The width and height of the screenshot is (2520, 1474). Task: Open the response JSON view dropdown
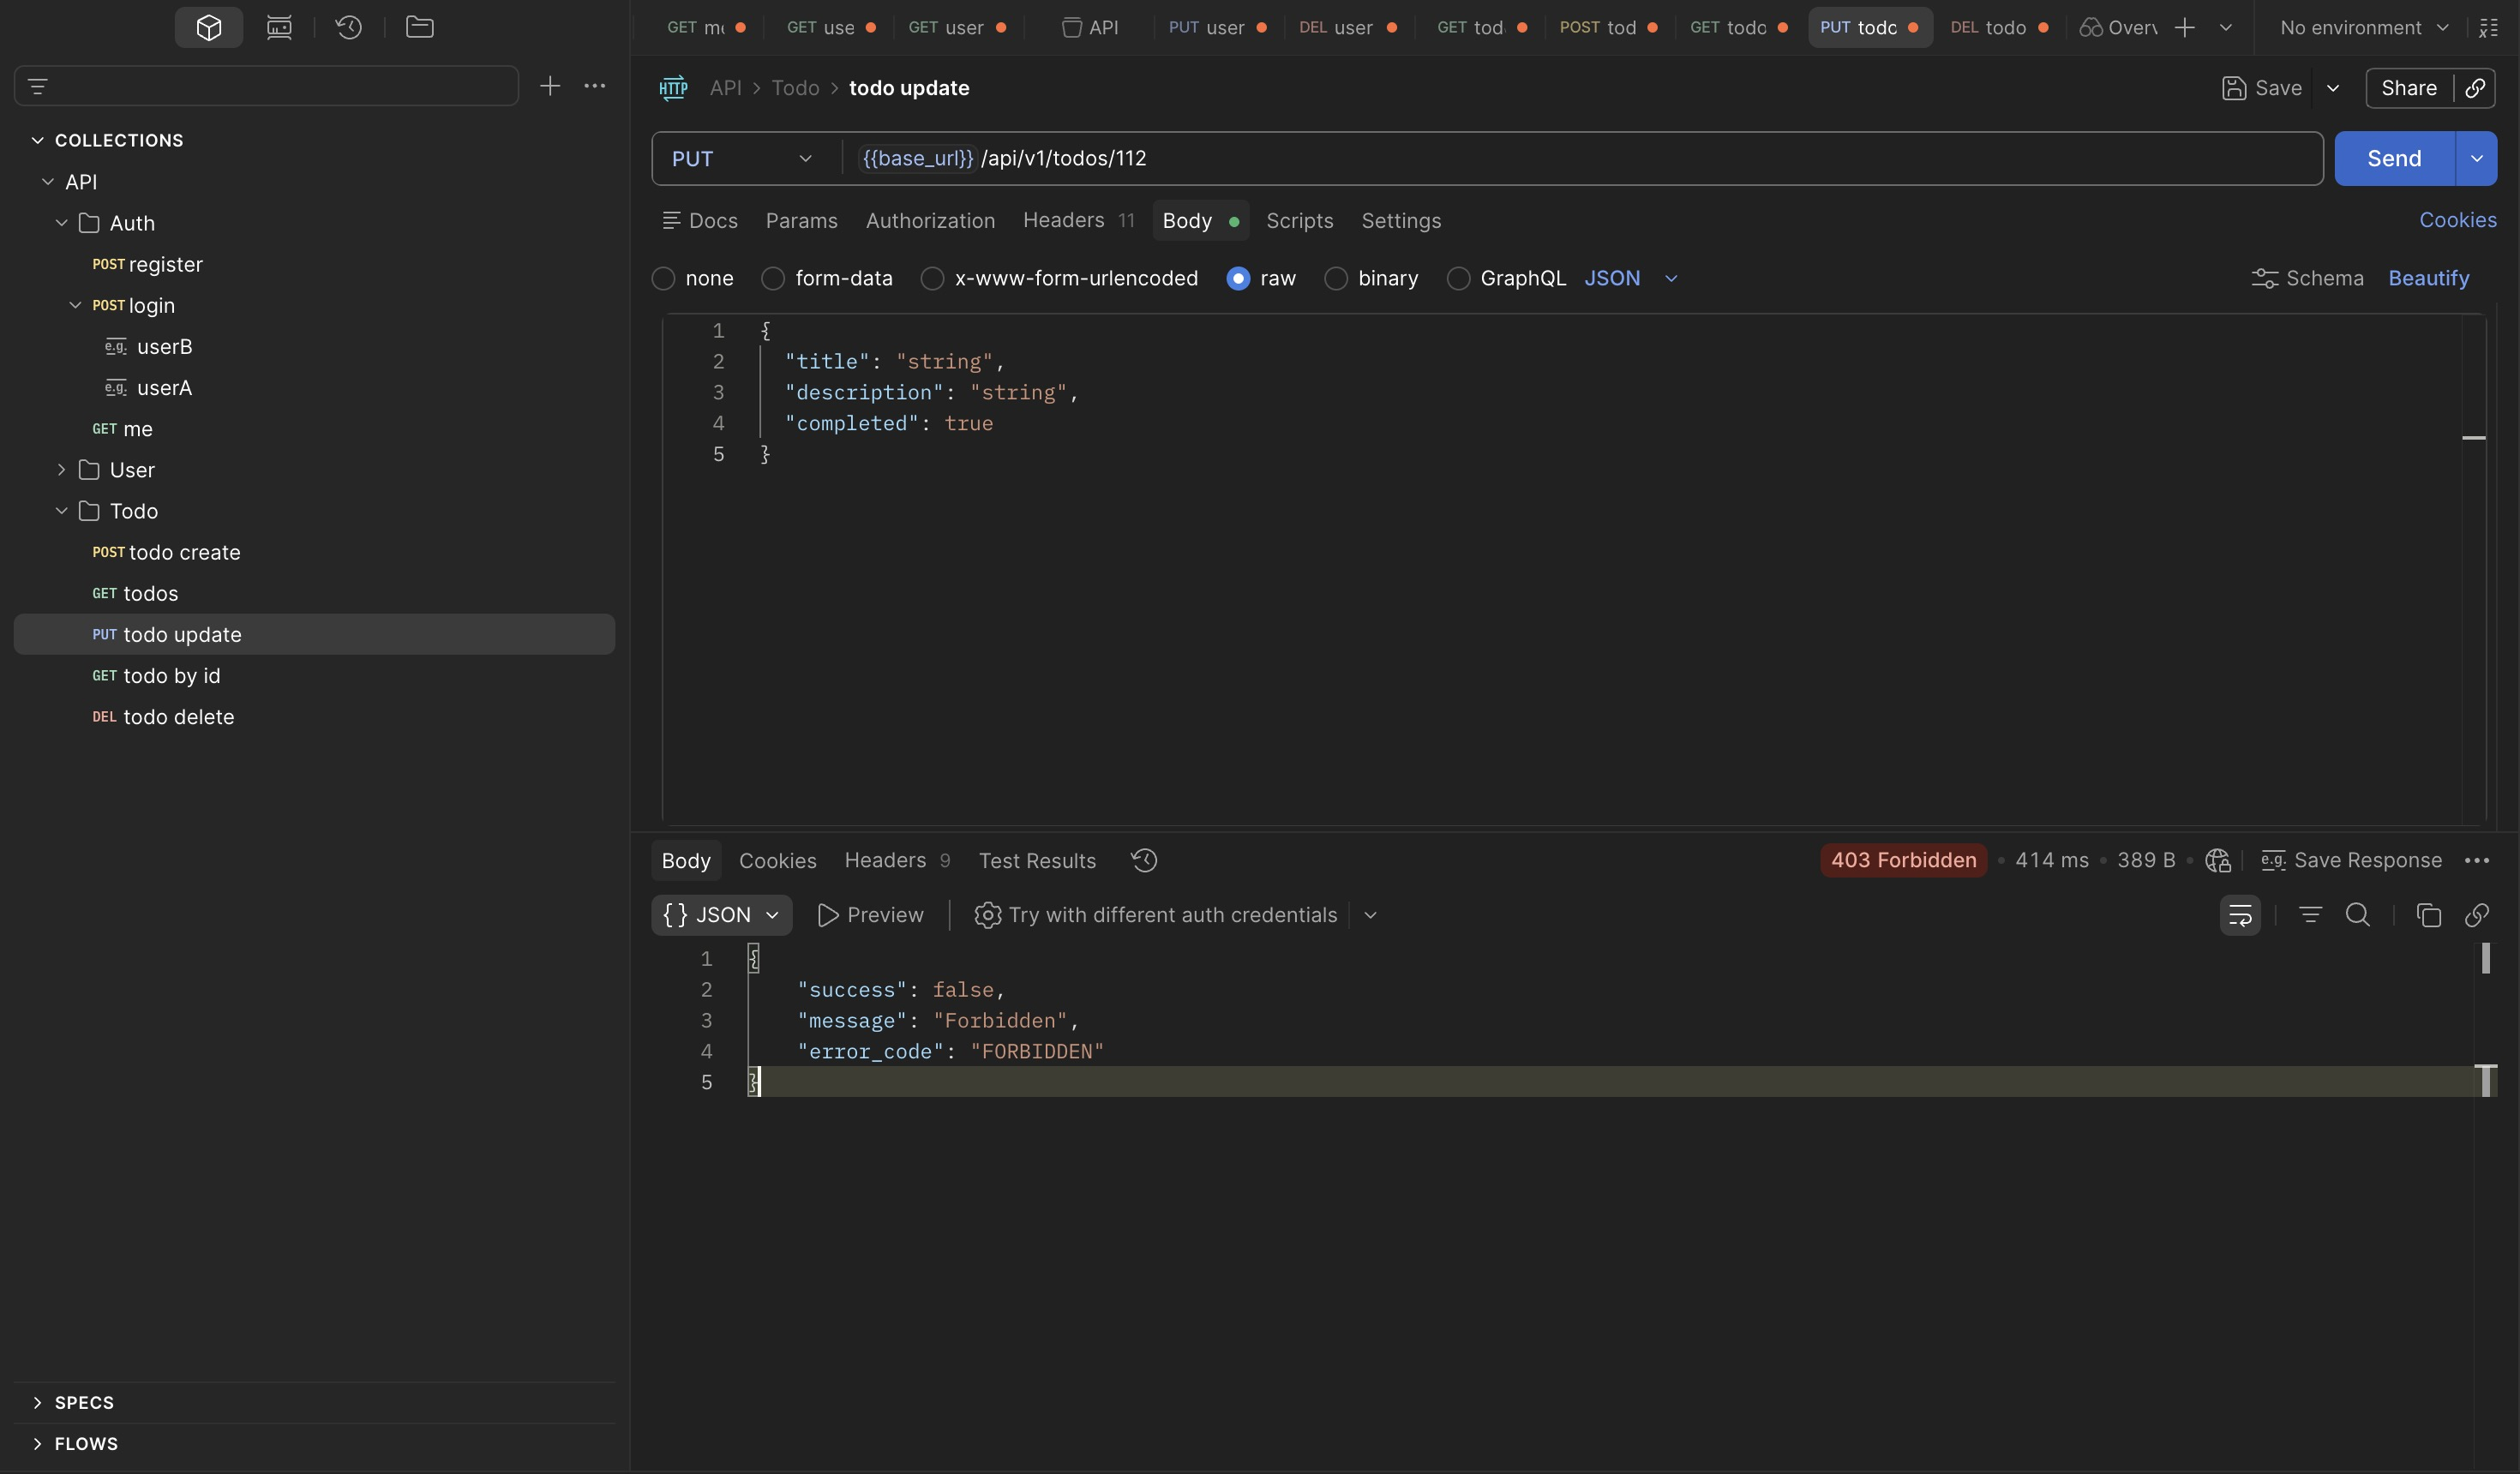[x=721, y=915]
